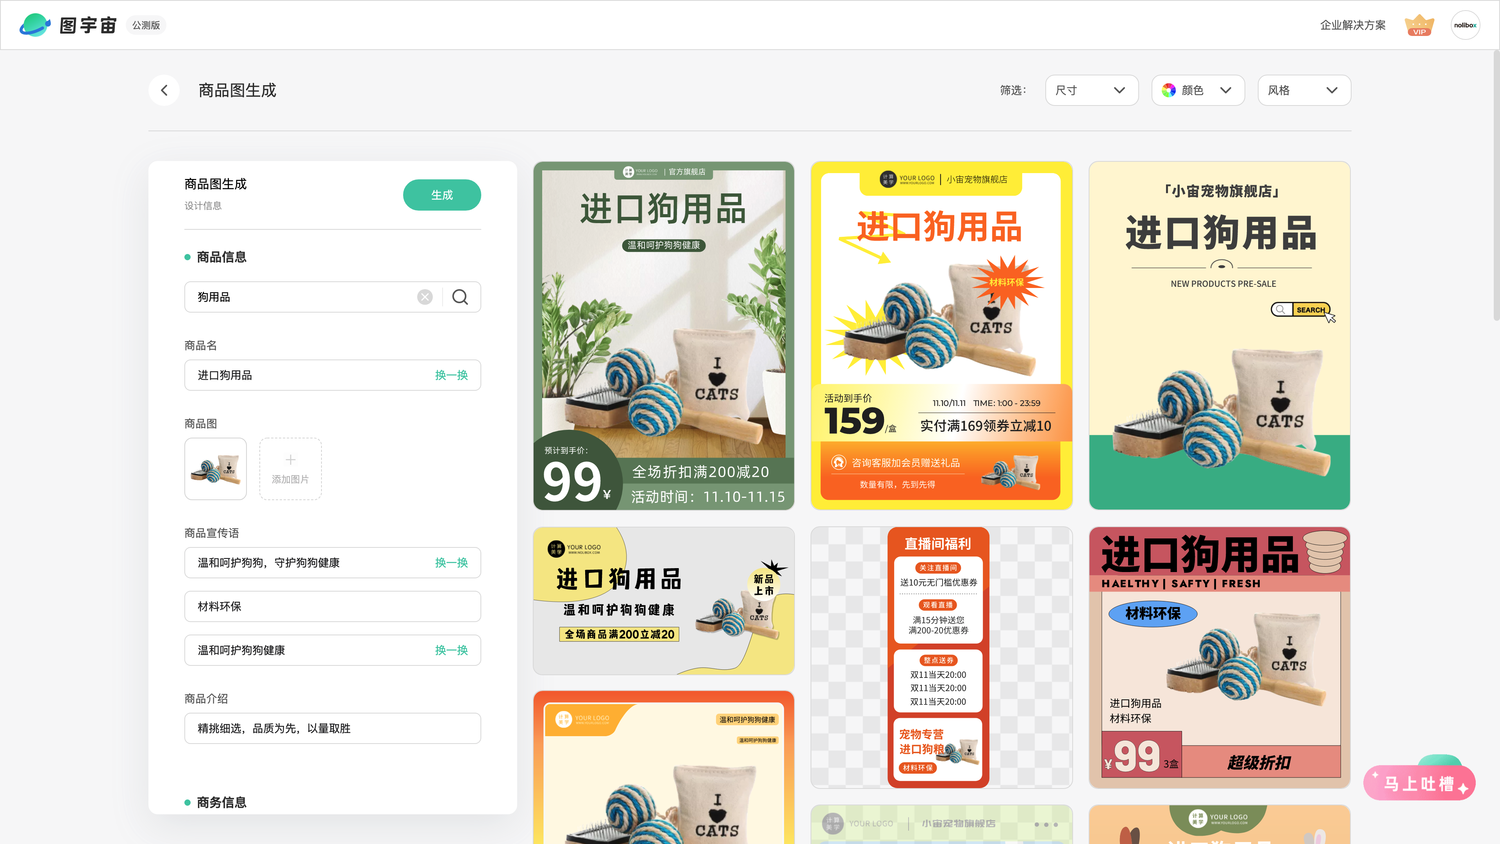Open the green 99¥ poster template

tap(664, 336)
